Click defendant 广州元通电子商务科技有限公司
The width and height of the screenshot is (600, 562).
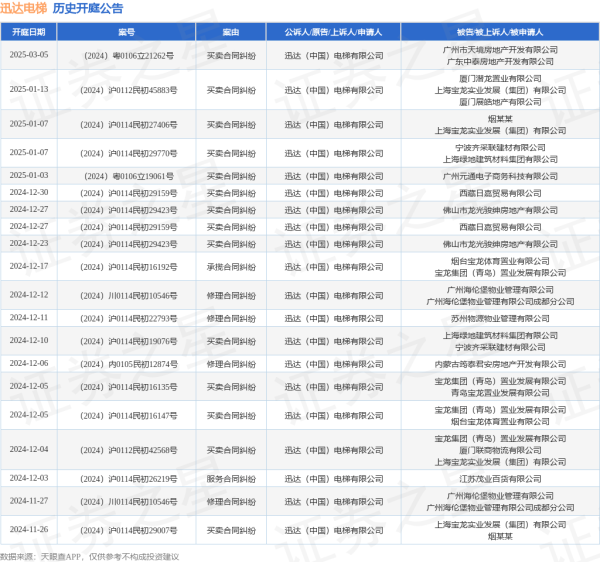(500, 176)
